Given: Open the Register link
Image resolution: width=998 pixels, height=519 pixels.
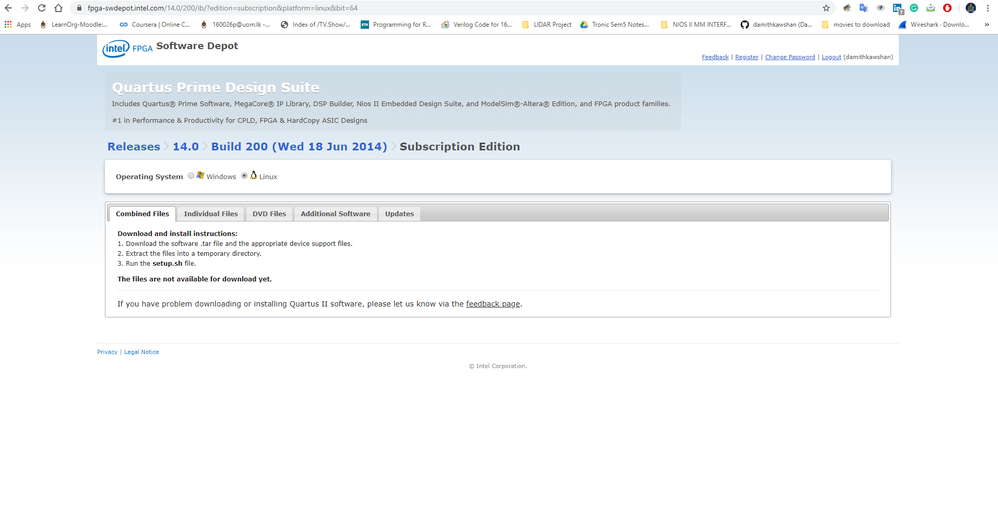Looking at the screenshot, I should [747, 57].
